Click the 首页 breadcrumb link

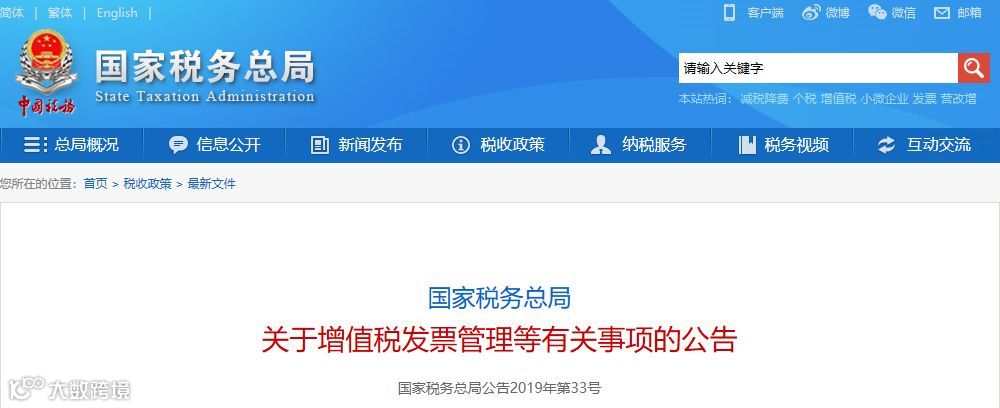tap(96, 184)
